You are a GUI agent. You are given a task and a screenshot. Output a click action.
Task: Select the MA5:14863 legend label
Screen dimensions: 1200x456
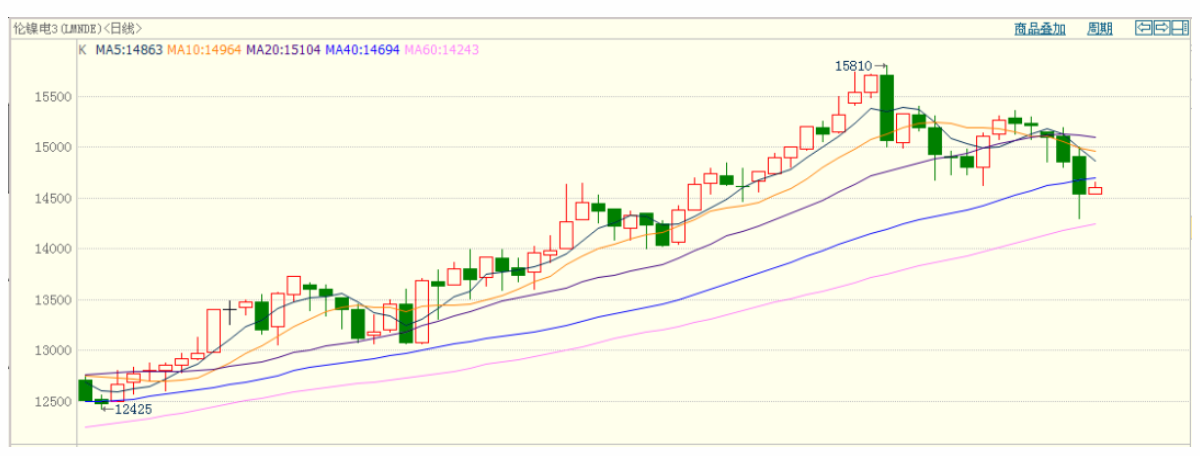(x=128, y=49)
